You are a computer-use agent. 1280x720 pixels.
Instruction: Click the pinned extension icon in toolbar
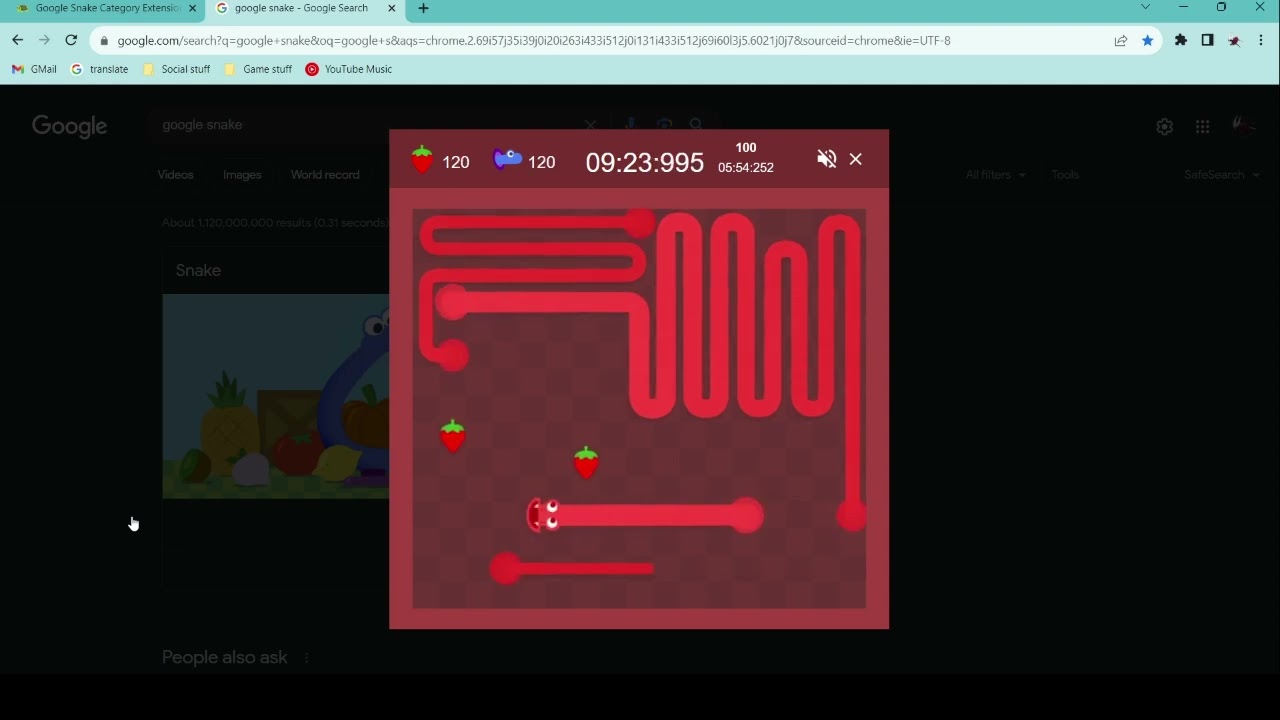pyautogui.click(x=1235, y=41)
